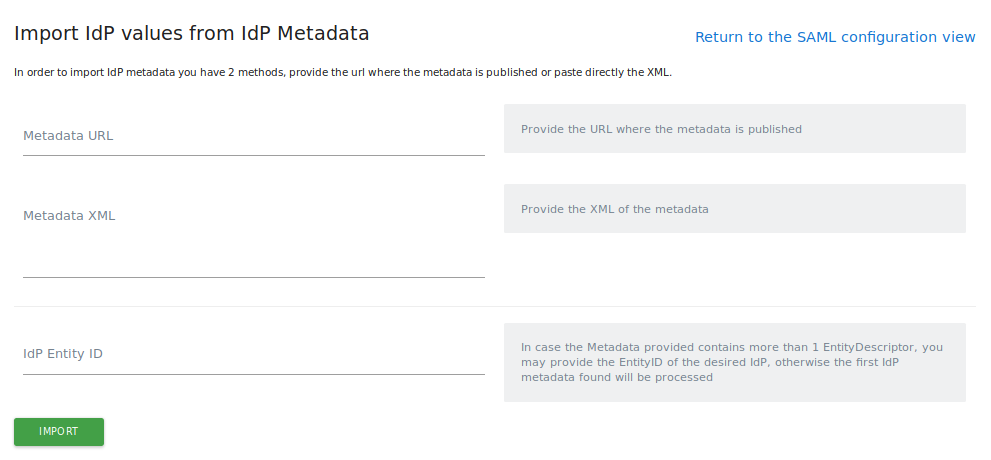Screen dimensions: 991x460
Task: Click the underline beneath IdP Entity ID
Action: 253,374
